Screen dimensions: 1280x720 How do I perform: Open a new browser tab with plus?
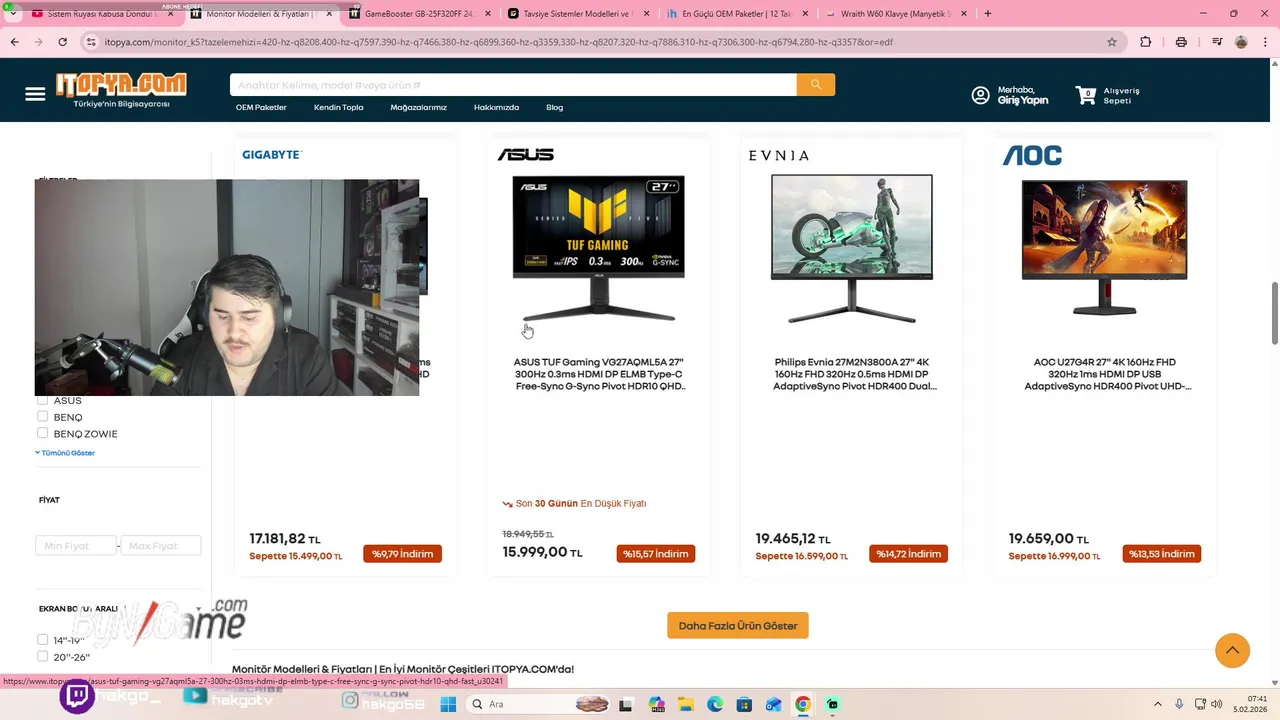coord(988,14)
